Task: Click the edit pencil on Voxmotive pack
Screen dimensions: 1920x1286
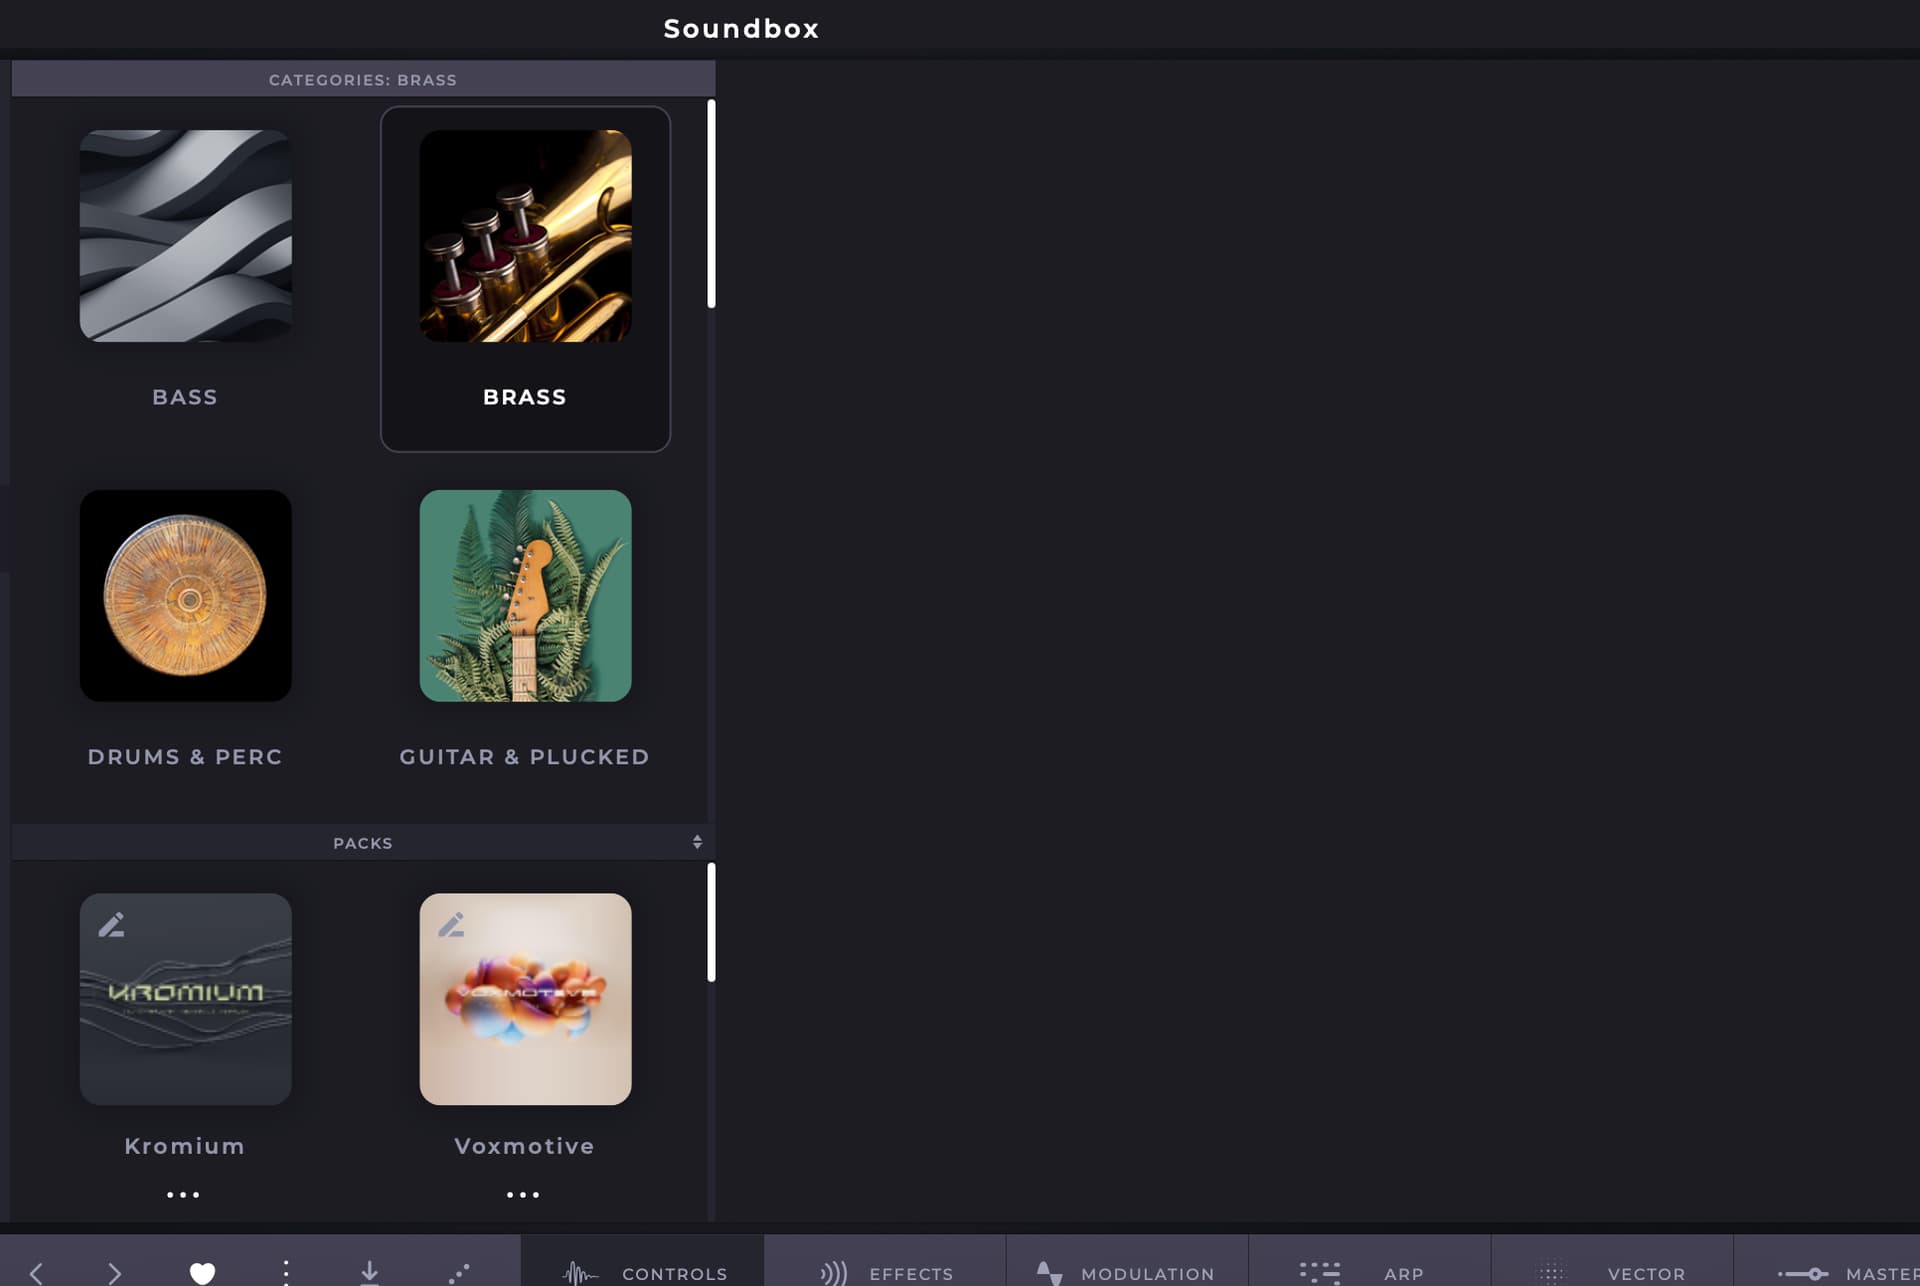Action: [451, 924]
